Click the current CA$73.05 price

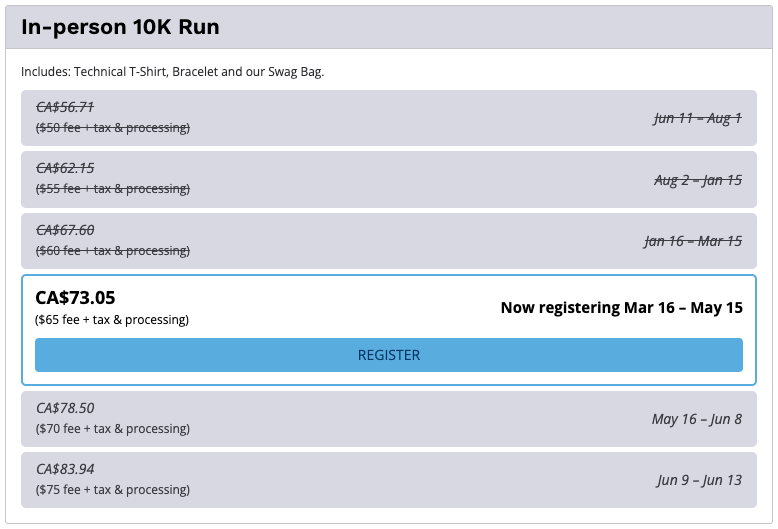75,297
